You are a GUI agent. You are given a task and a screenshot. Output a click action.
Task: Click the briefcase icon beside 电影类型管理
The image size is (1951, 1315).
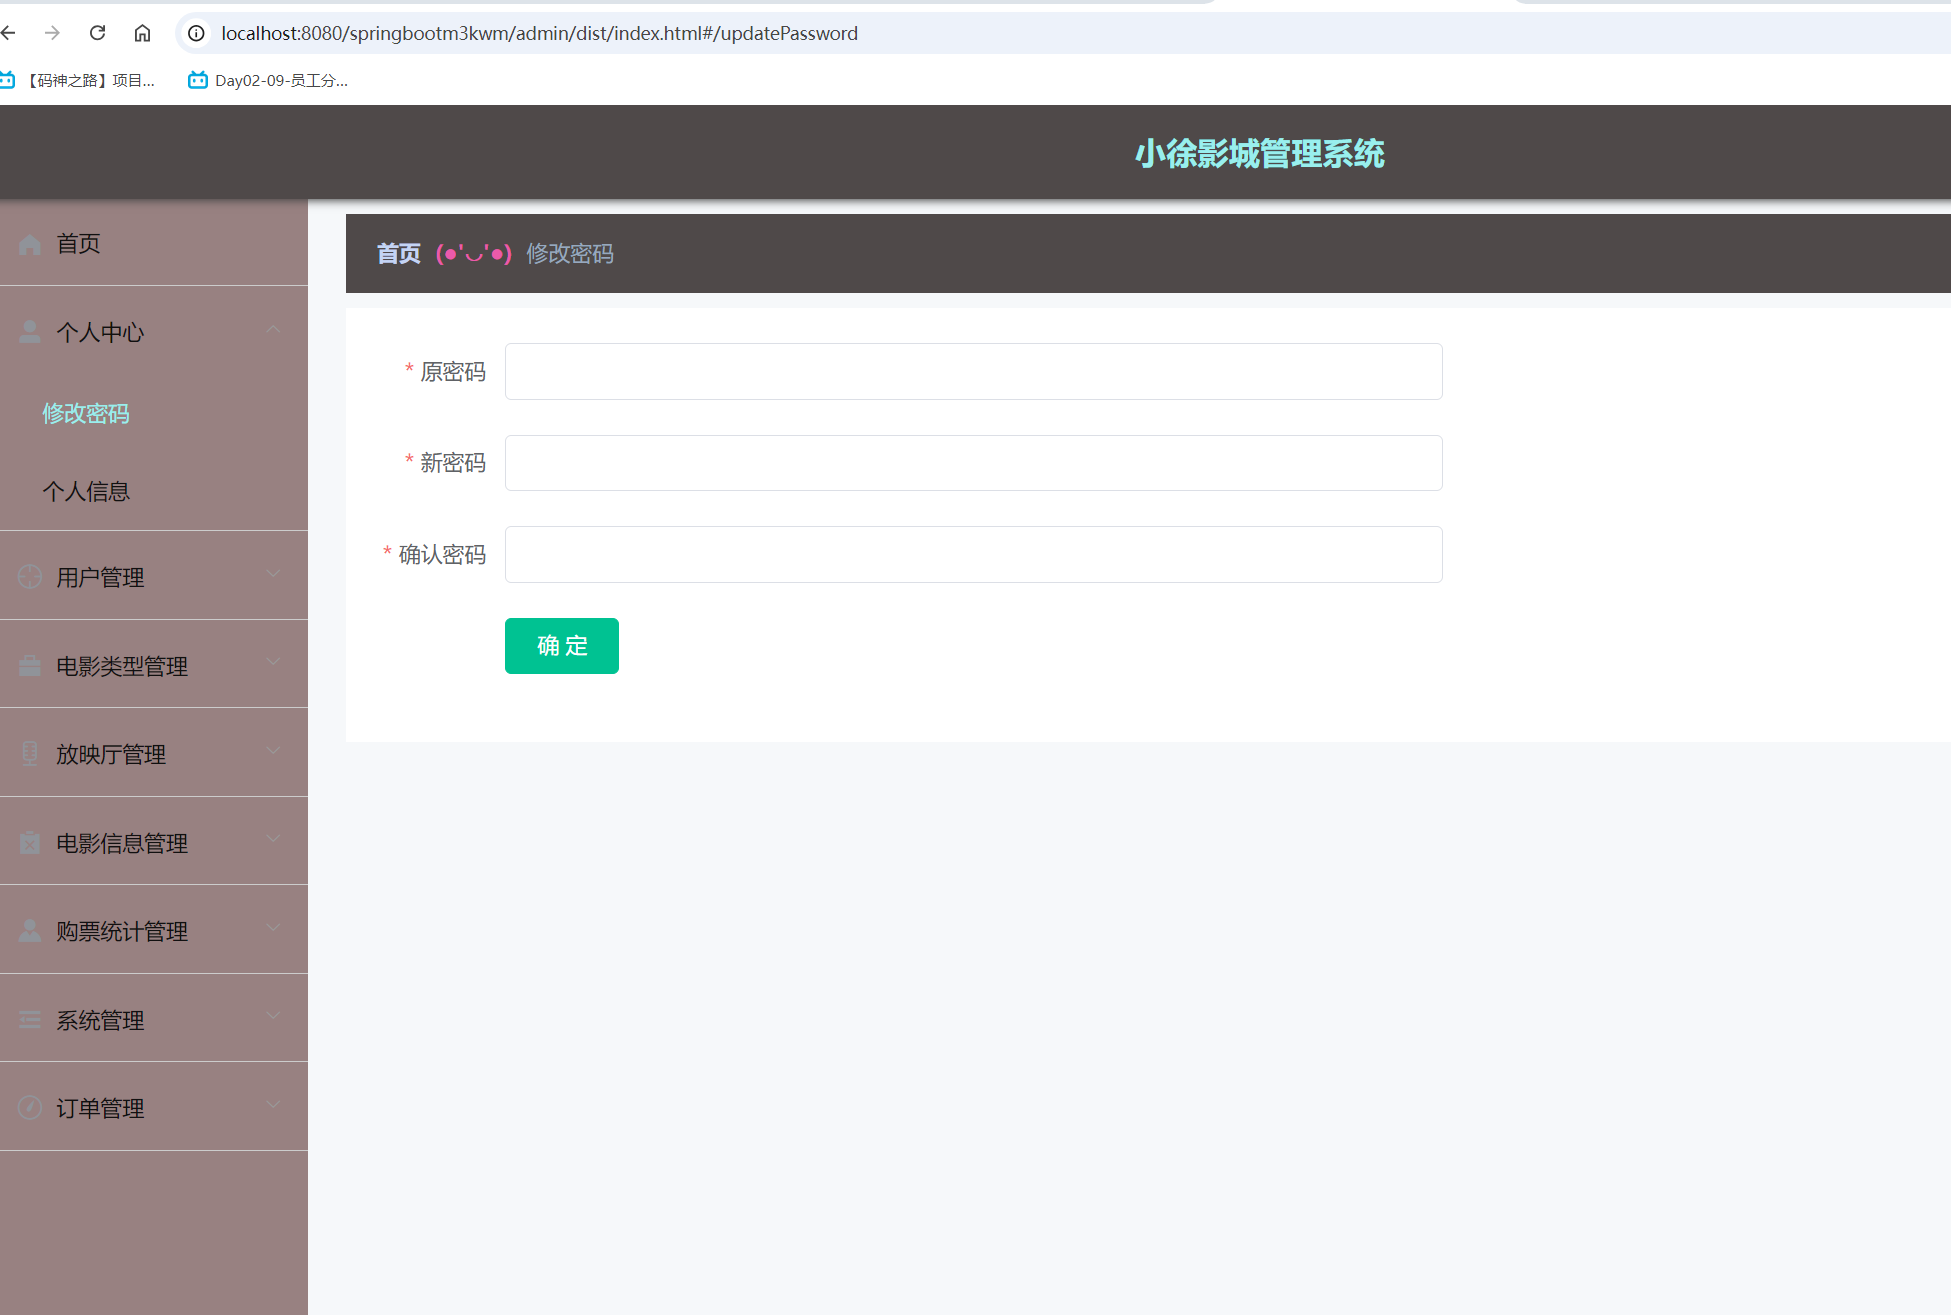pos(30,666)
